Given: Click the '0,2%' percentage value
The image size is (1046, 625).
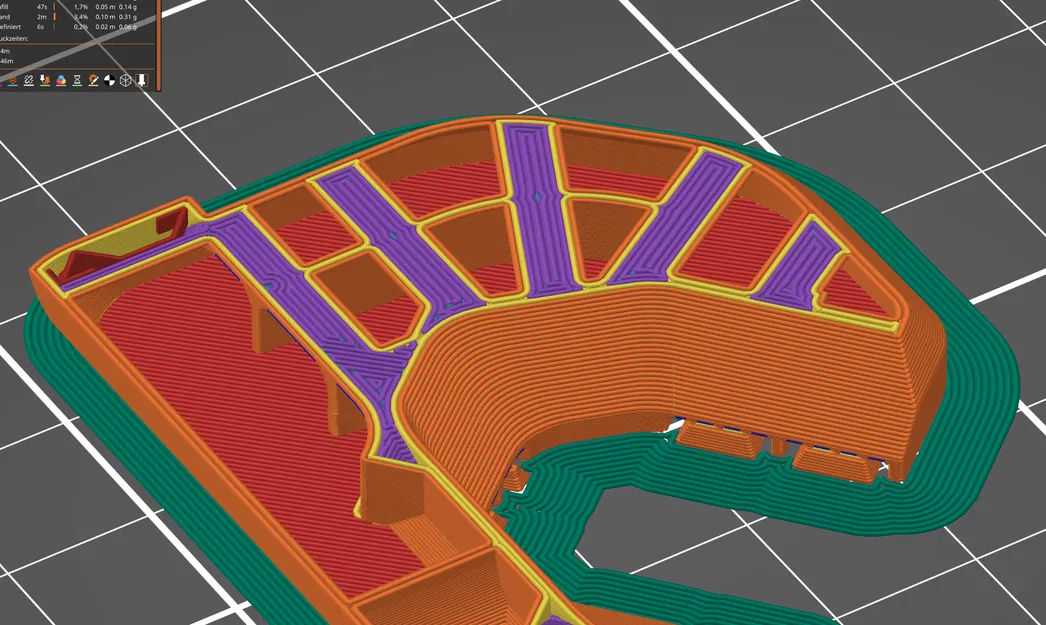Looking at the screenshot, I should (x=81, y=27).
